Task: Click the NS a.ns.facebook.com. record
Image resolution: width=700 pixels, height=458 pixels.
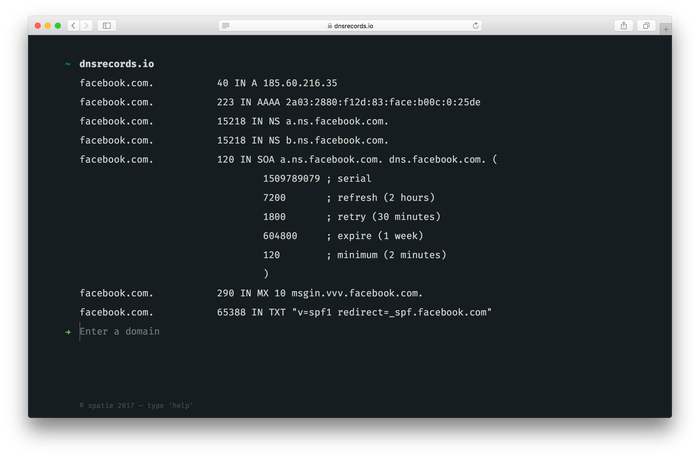Action: pos(303,121)
